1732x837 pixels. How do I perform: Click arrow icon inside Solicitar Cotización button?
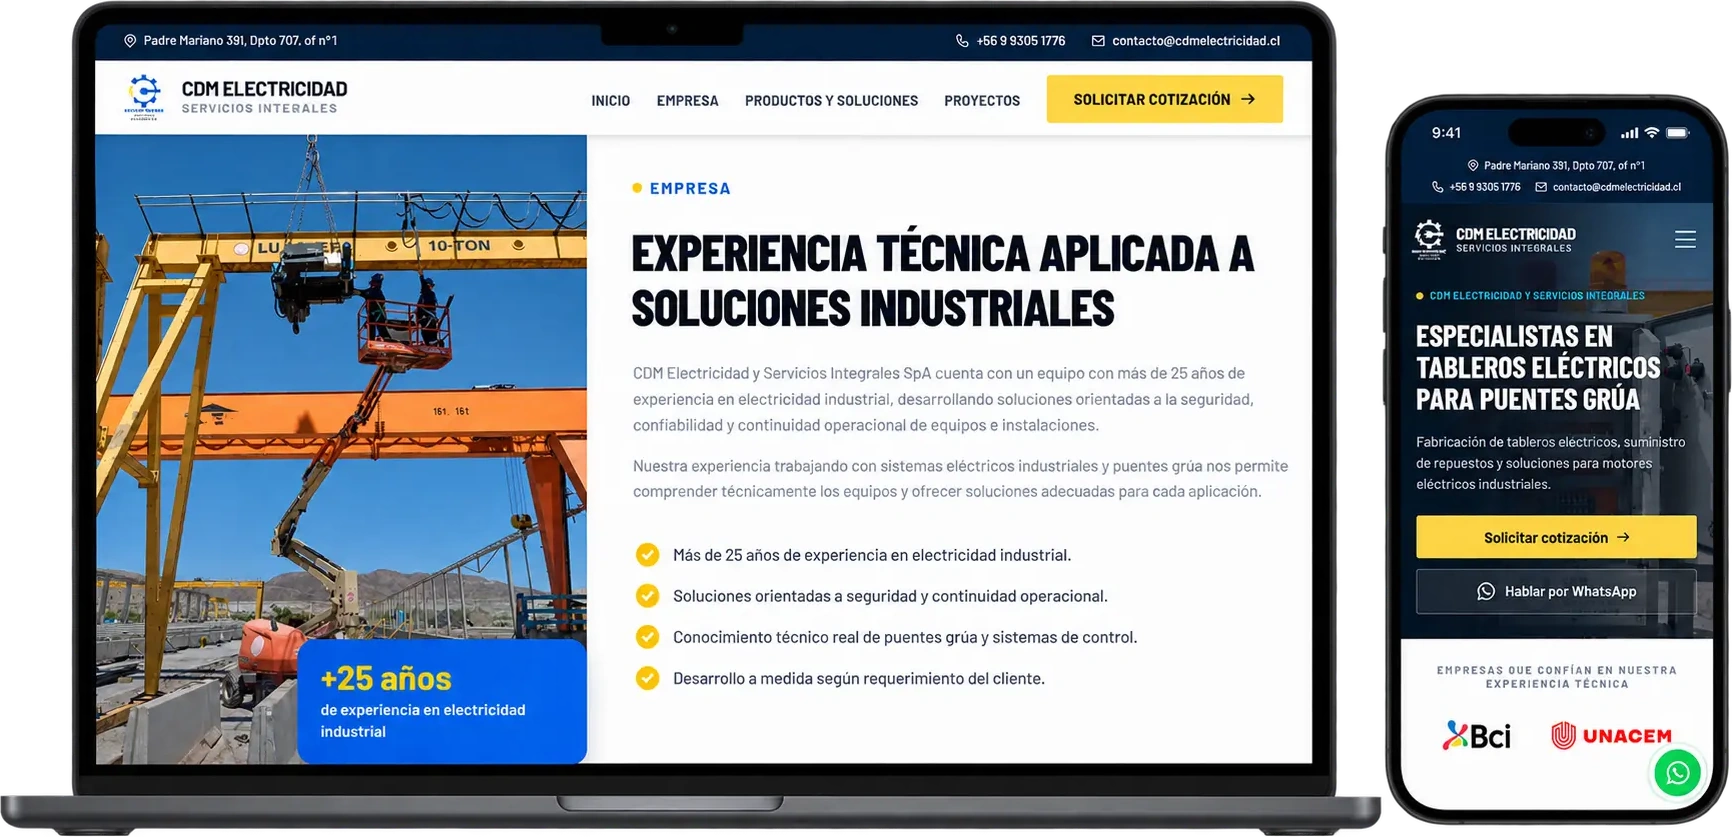[x=1248, y=99]
